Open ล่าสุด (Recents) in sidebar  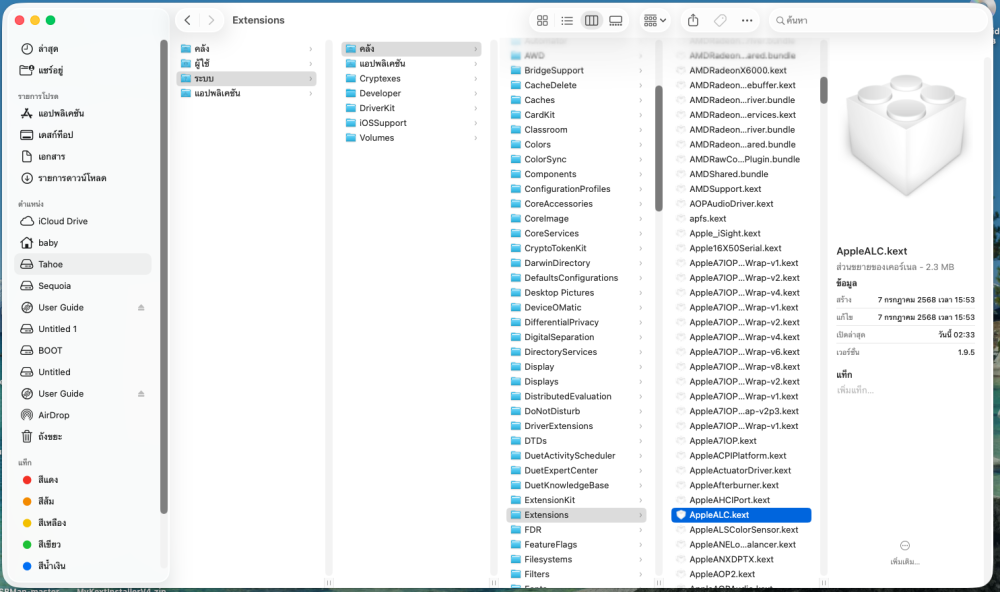pos(83,48)
